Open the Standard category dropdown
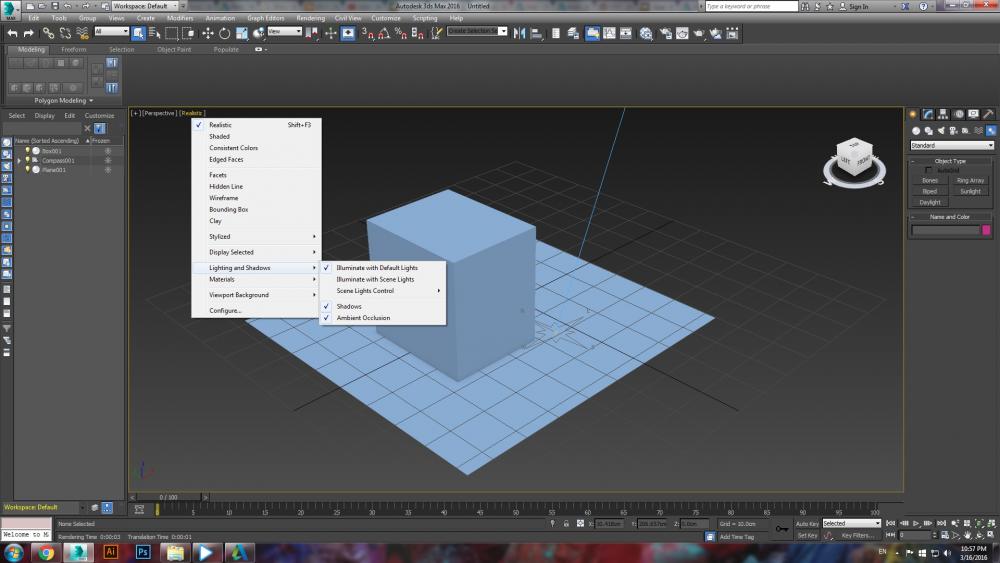 (952, 146)
